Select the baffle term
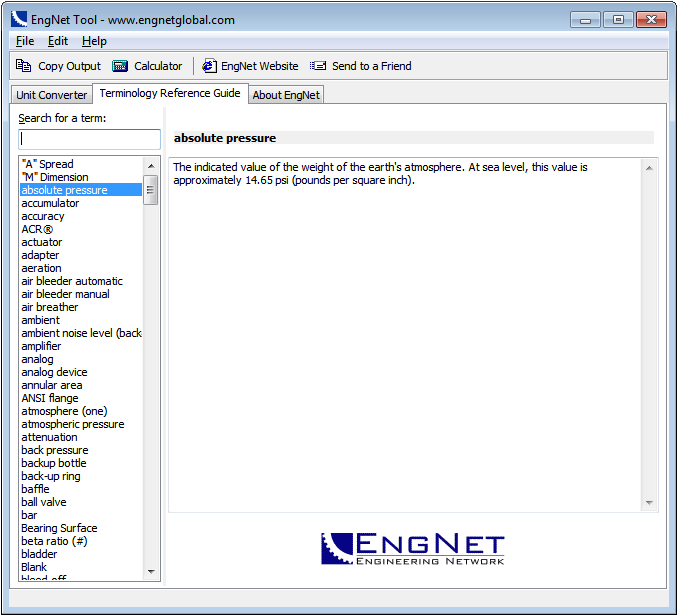 [81, 489]
